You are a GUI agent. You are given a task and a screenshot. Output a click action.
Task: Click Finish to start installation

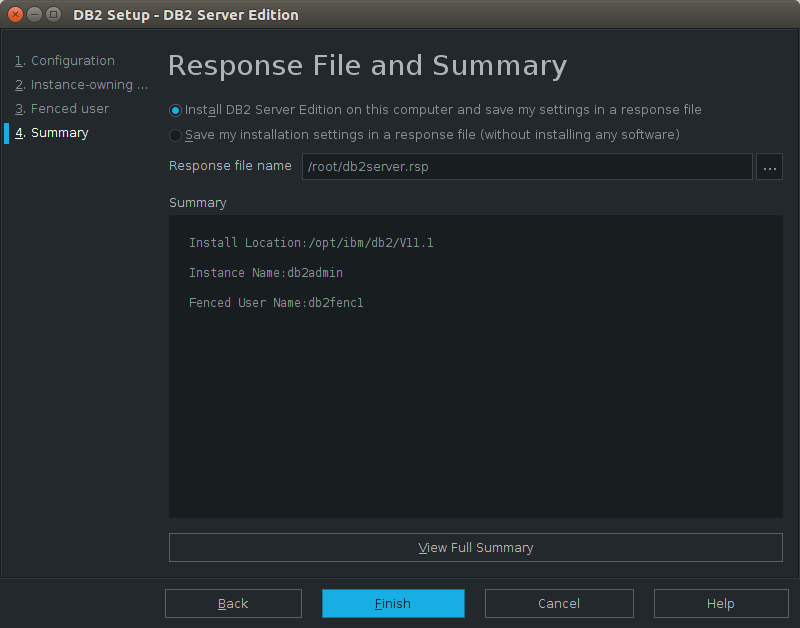[x=393, y=604]
